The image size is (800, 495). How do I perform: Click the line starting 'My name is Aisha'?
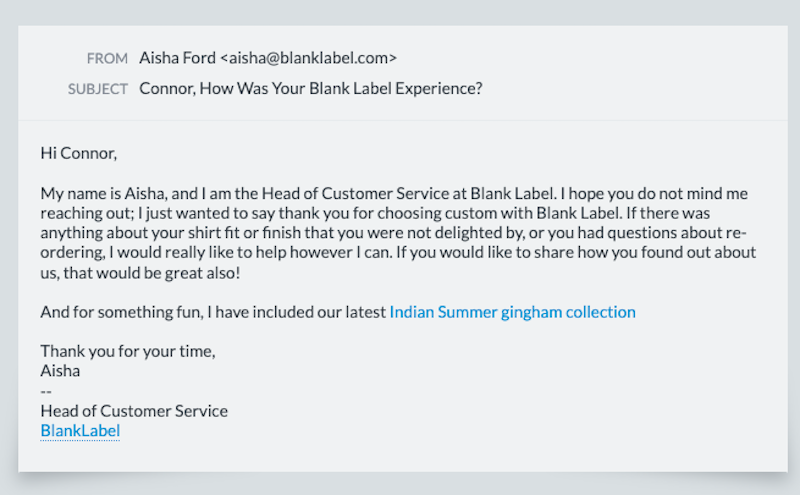tap(394, 193)
